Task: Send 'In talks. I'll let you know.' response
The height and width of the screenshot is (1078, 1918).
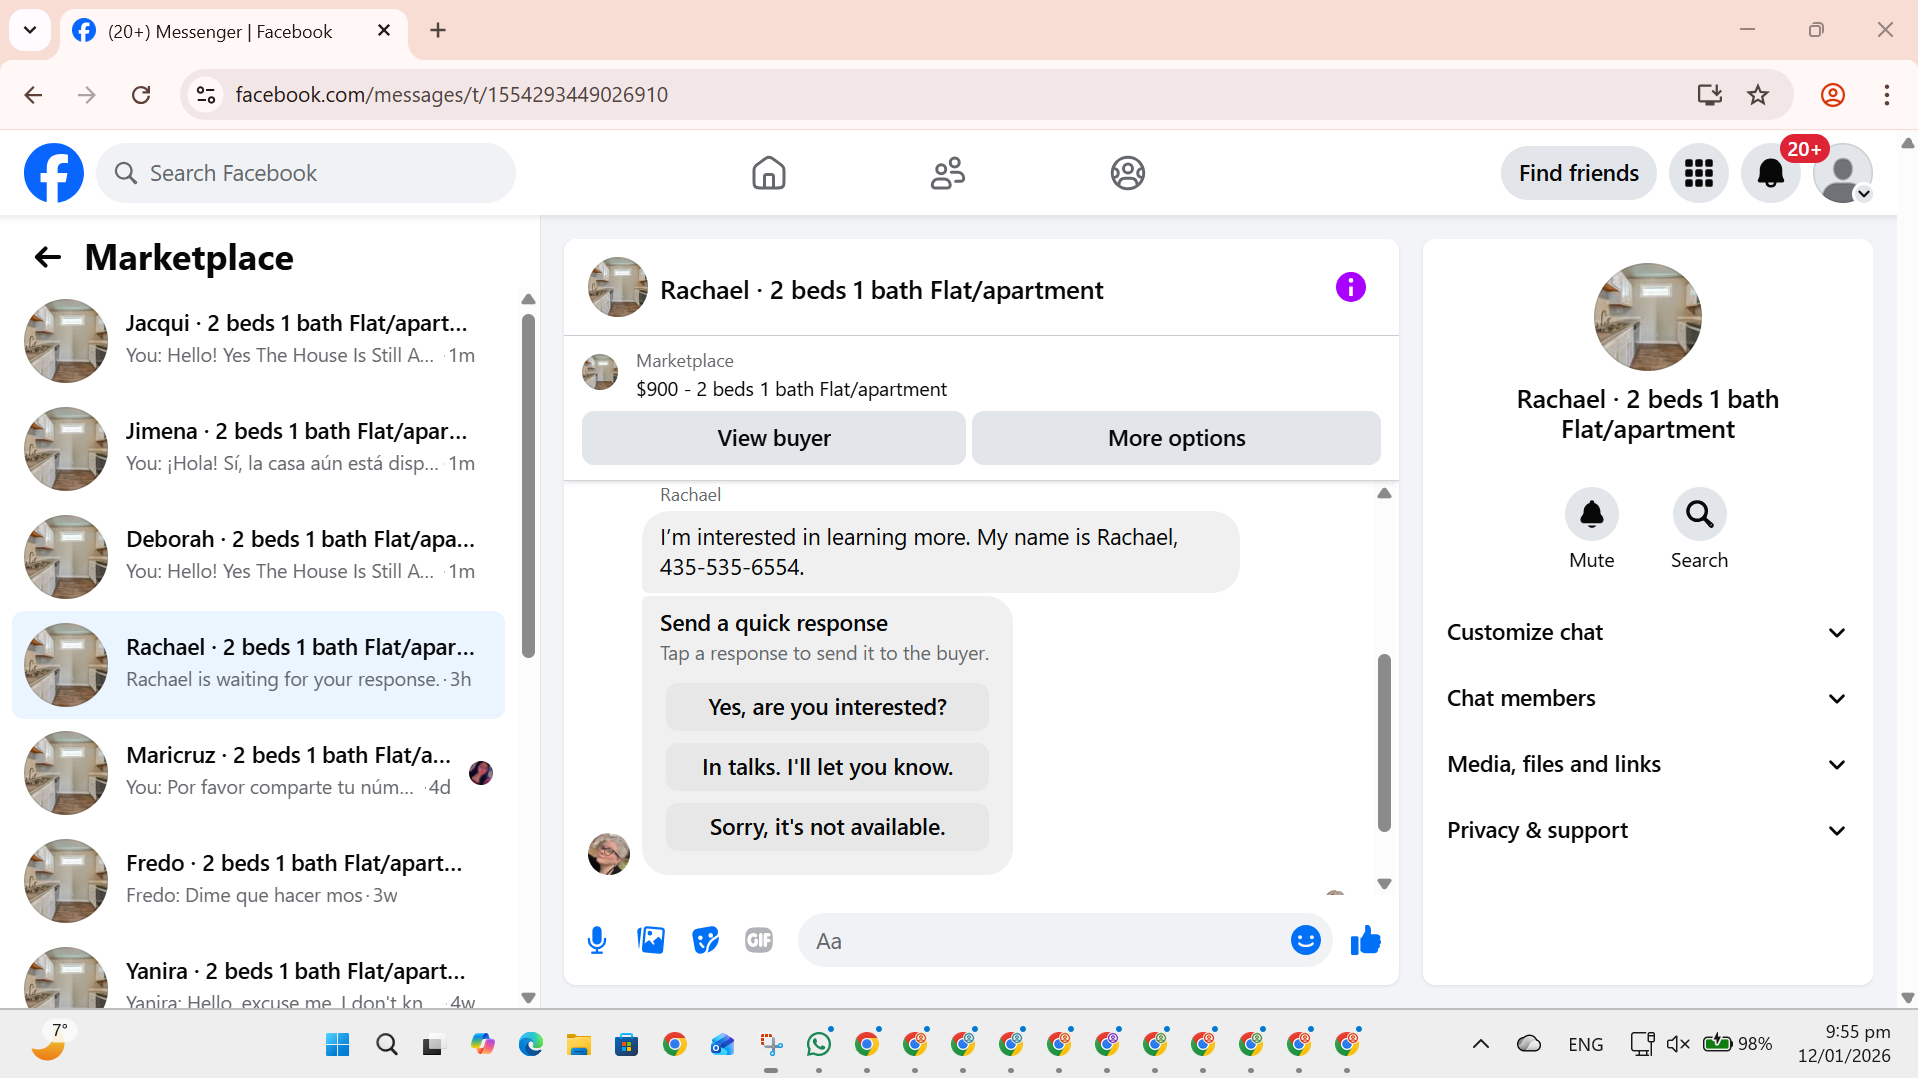Action: (x=827, y=767)
